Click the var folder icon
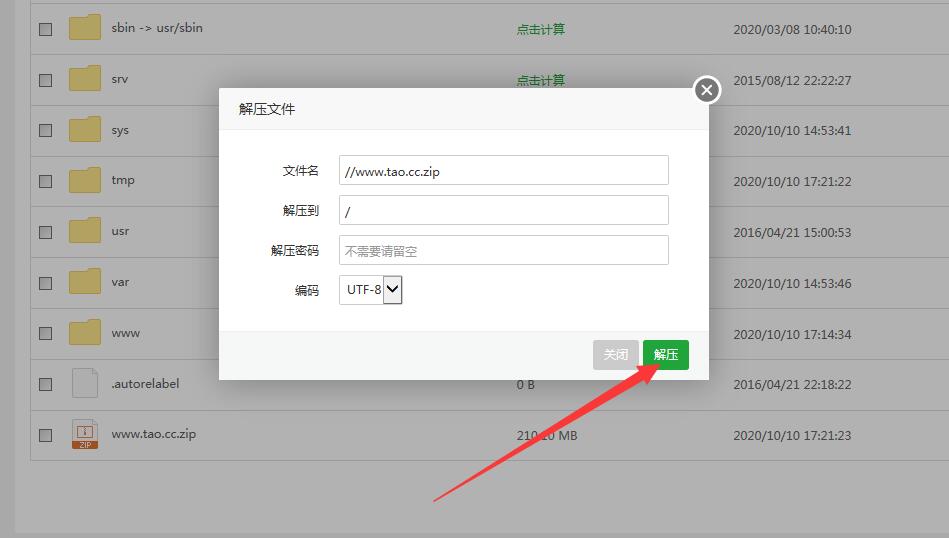Screen dimensions: 949x538 (x=85, y=282)
